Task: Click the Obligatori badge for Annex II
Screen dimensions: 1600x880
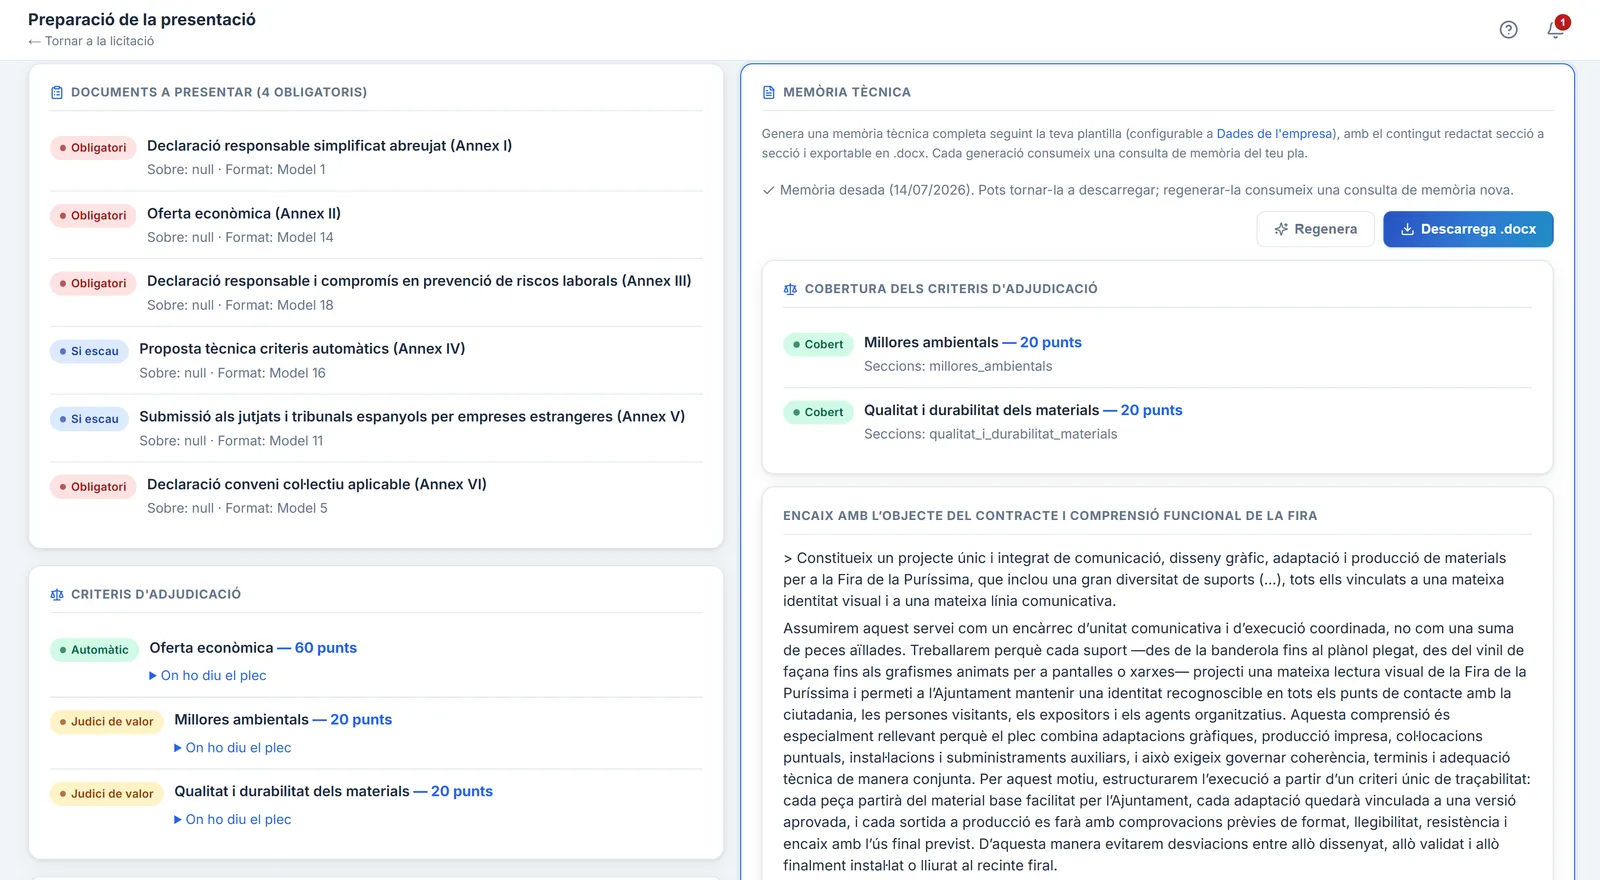Action: click(x=93, y=216)
